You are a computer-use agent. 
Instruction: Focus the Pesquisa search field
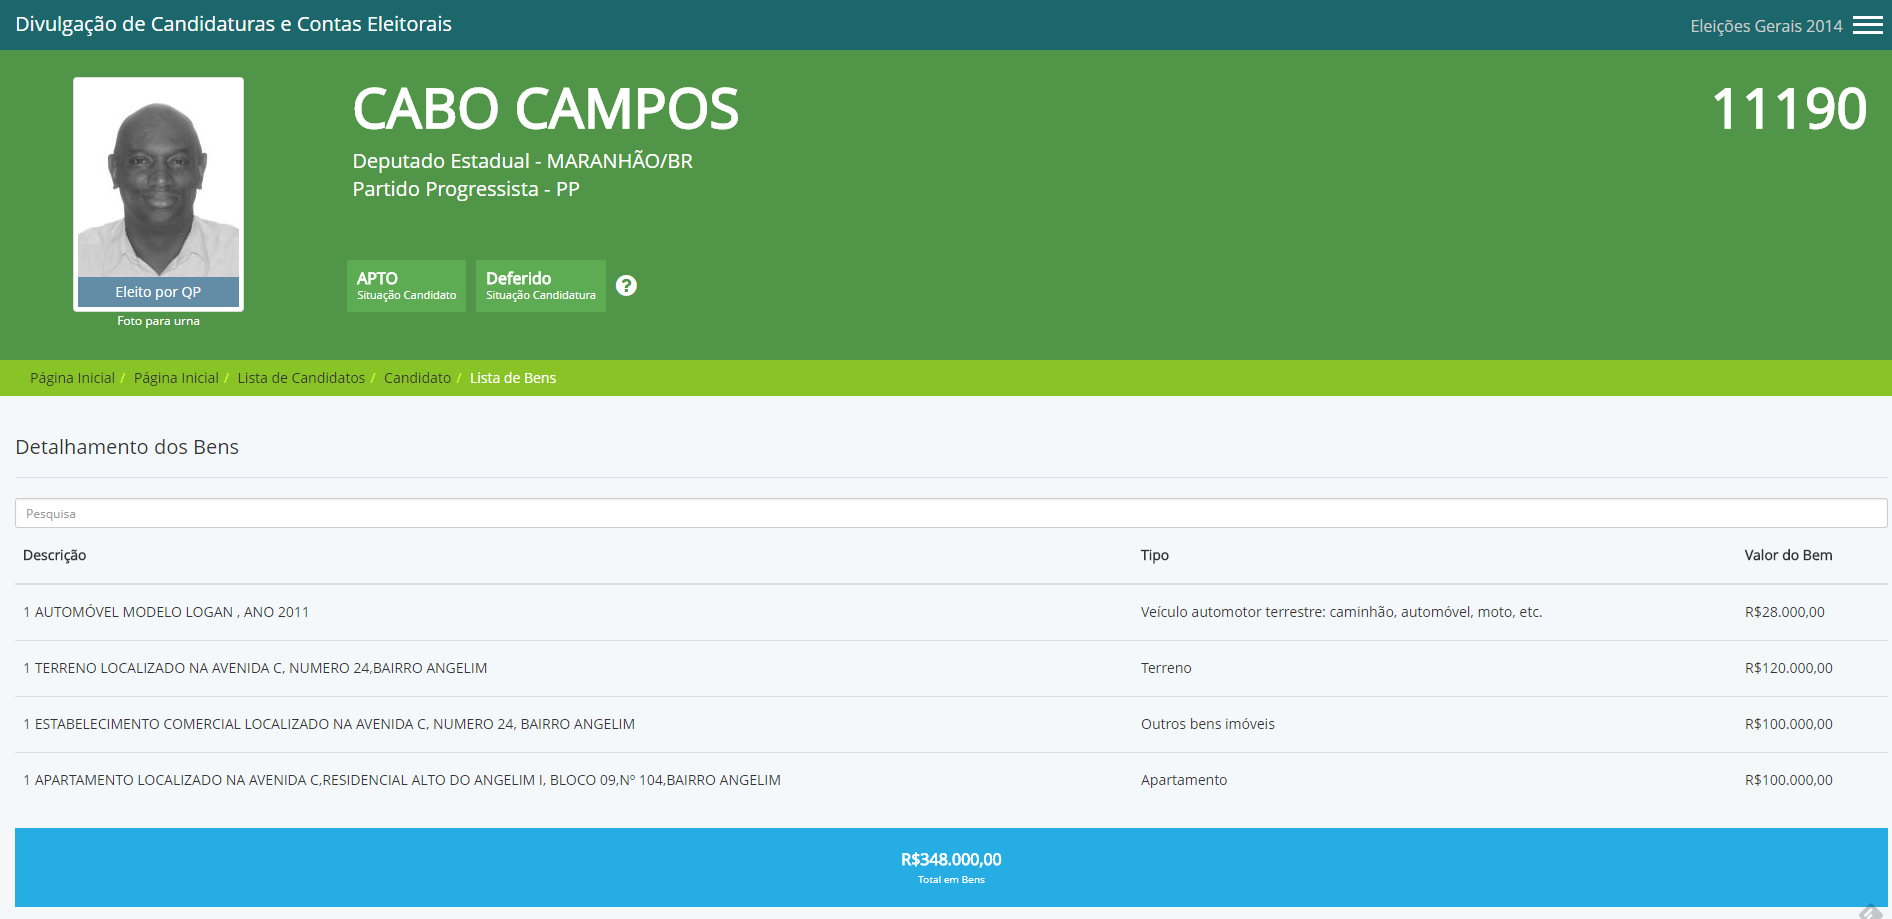950,513
